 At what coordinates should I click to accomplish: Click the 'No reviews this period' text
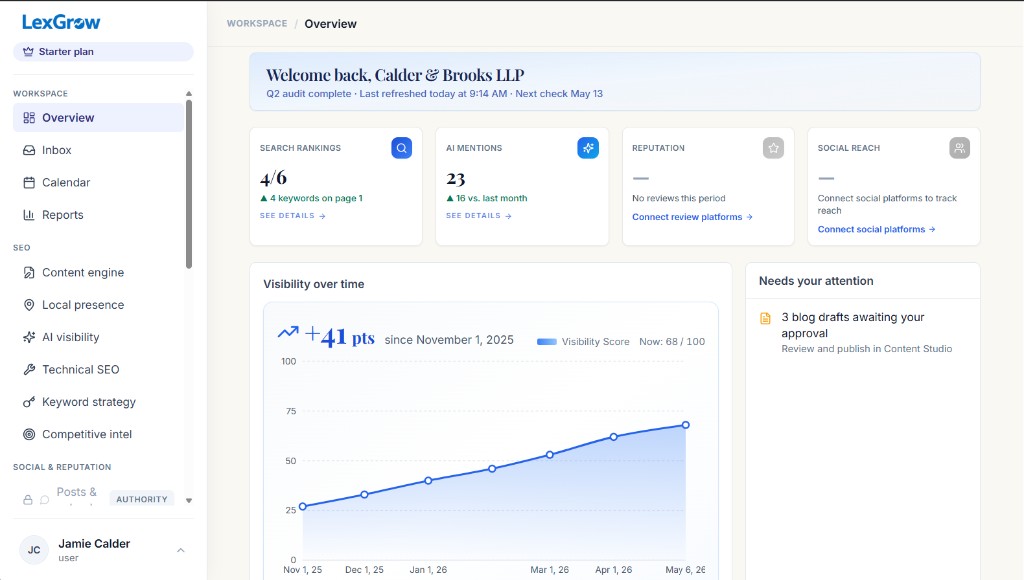pos(679,198)
